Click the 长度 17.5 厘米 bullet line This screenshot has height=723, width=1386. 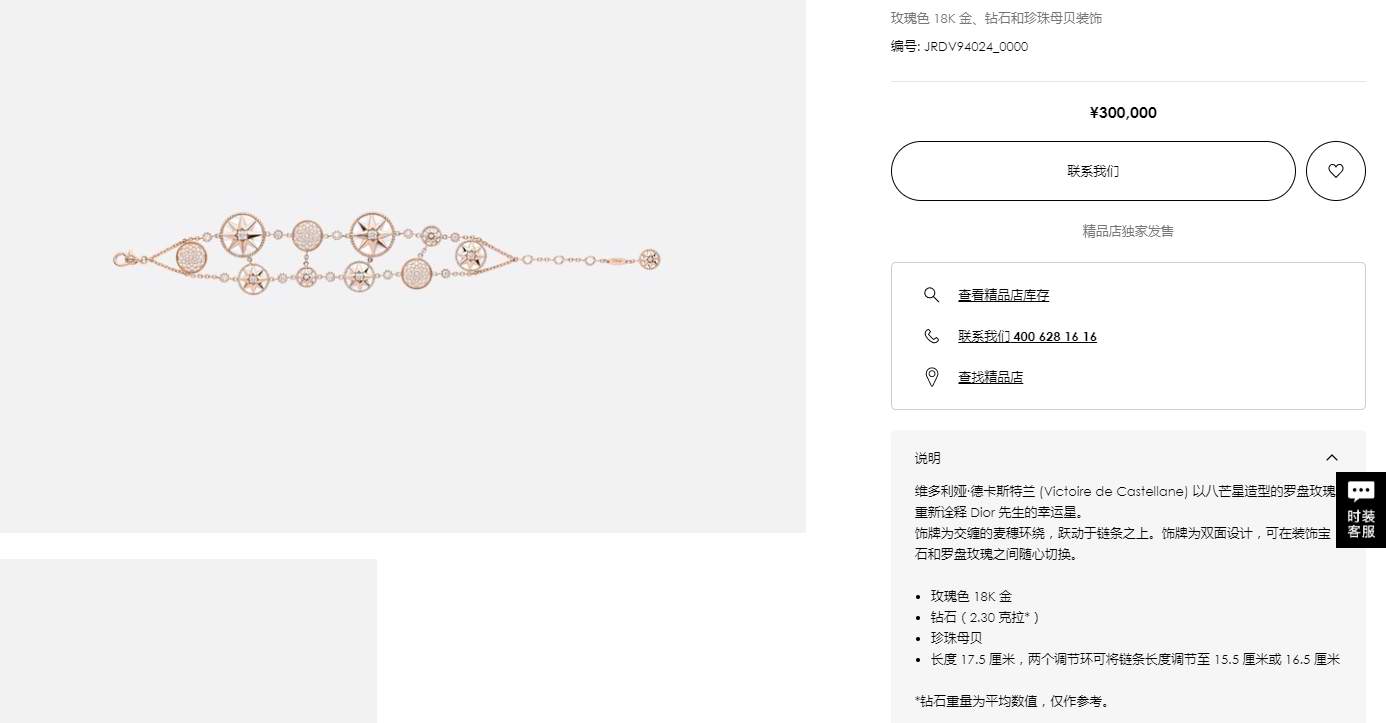pyautogui.click(x=1135, y=659)
